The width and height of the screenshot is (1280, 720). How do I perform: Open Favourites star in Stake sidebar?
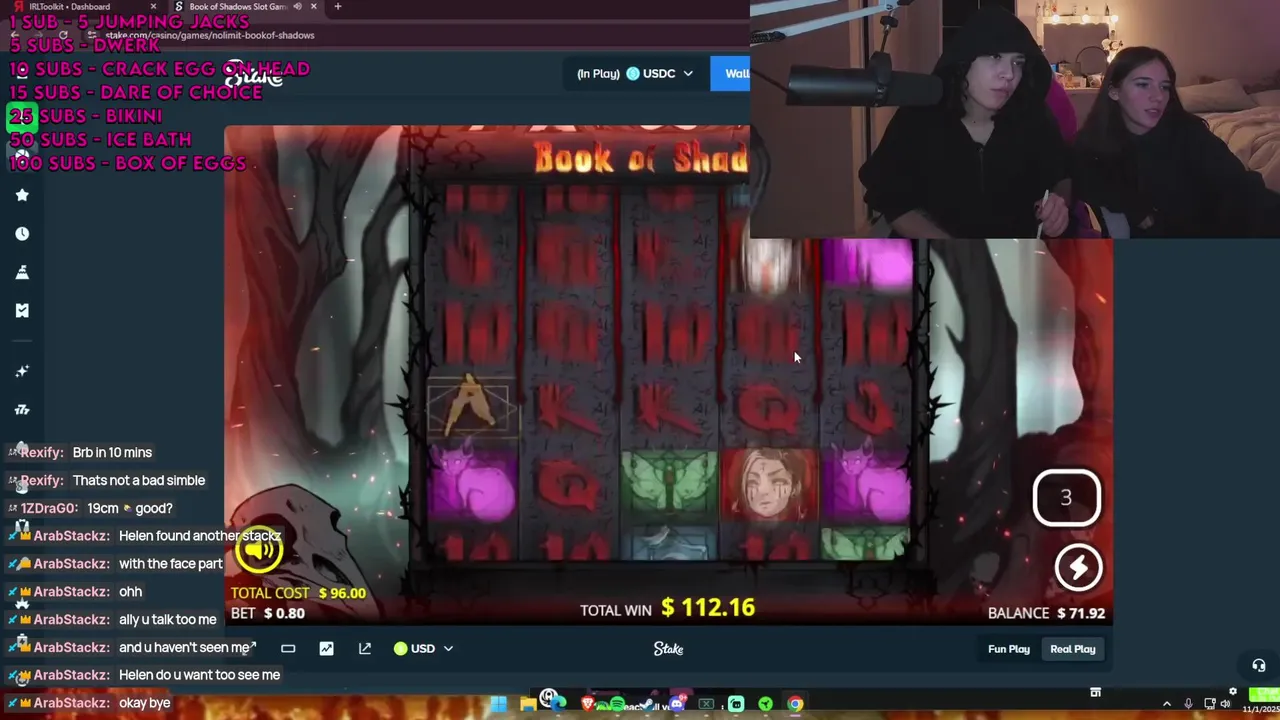[22, 195]
